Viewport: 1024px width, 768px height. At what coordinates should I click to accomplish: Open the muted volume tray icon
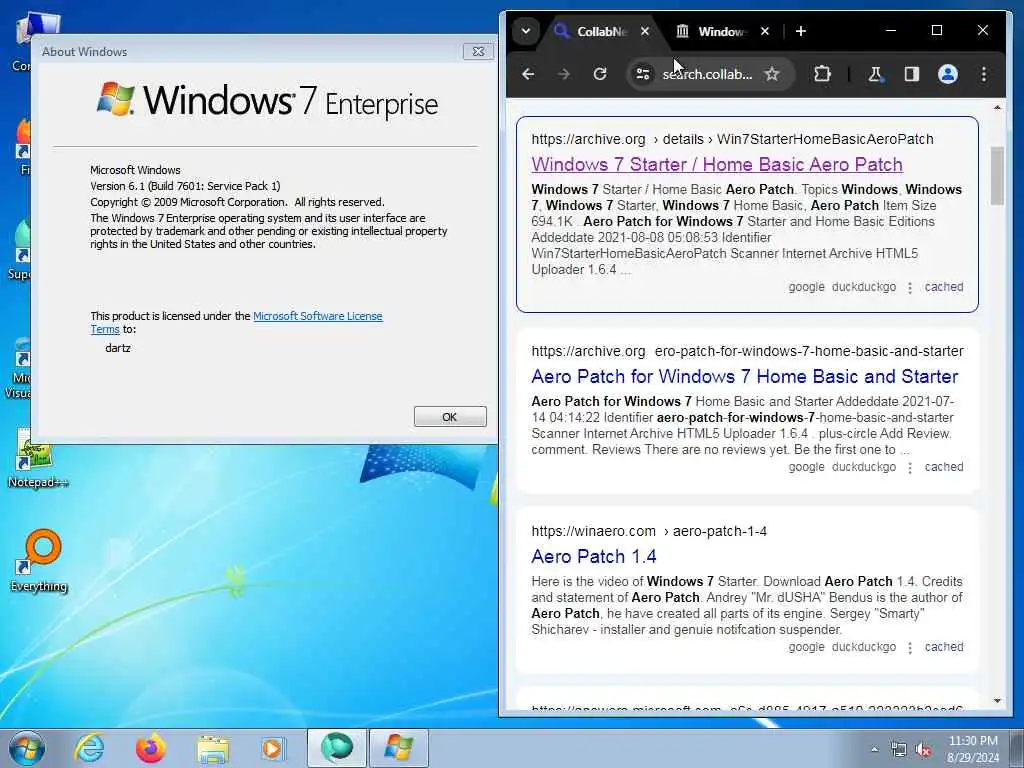pos(923,750)
